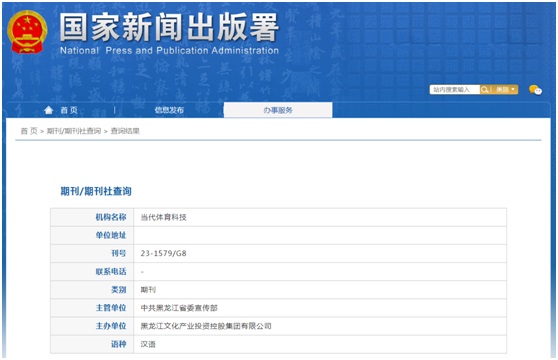Viewport: 558px width, 360px height.
Task: Select the 语种 label cell
Action: click(92, 344)
